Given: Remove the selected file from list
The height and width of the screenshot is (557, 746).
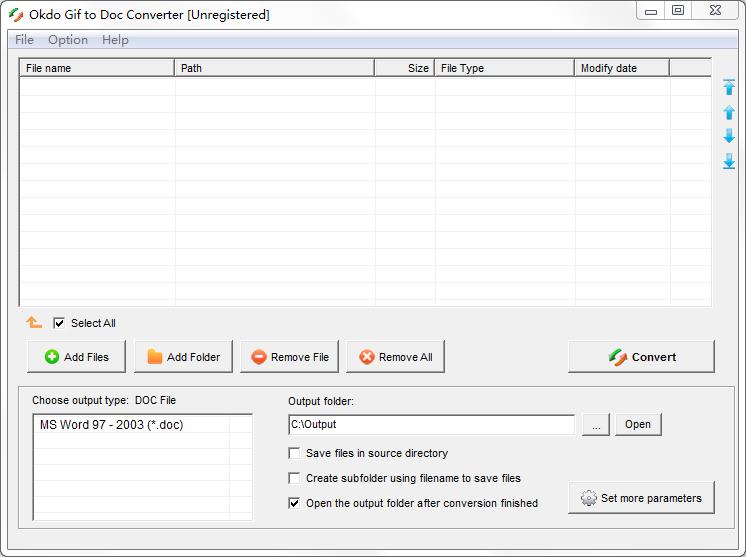Looking at the screenshot, I should pyautogui.click(x=289, y=357).
